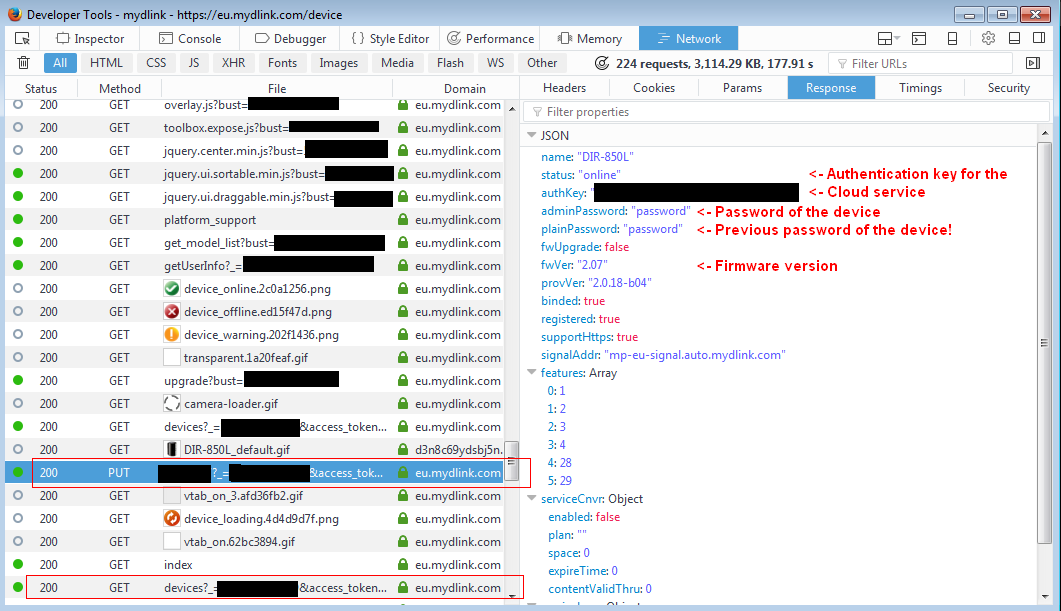Viewport: 1061px width, 611px height.
Task: Collapse the features Array node
Action: 532,372
